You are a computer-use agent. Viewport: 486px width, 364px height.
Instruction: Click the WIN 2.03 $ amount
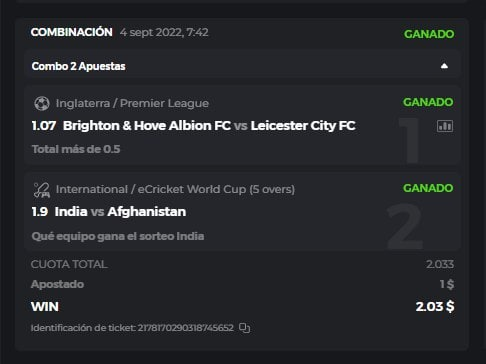point(435,306)
